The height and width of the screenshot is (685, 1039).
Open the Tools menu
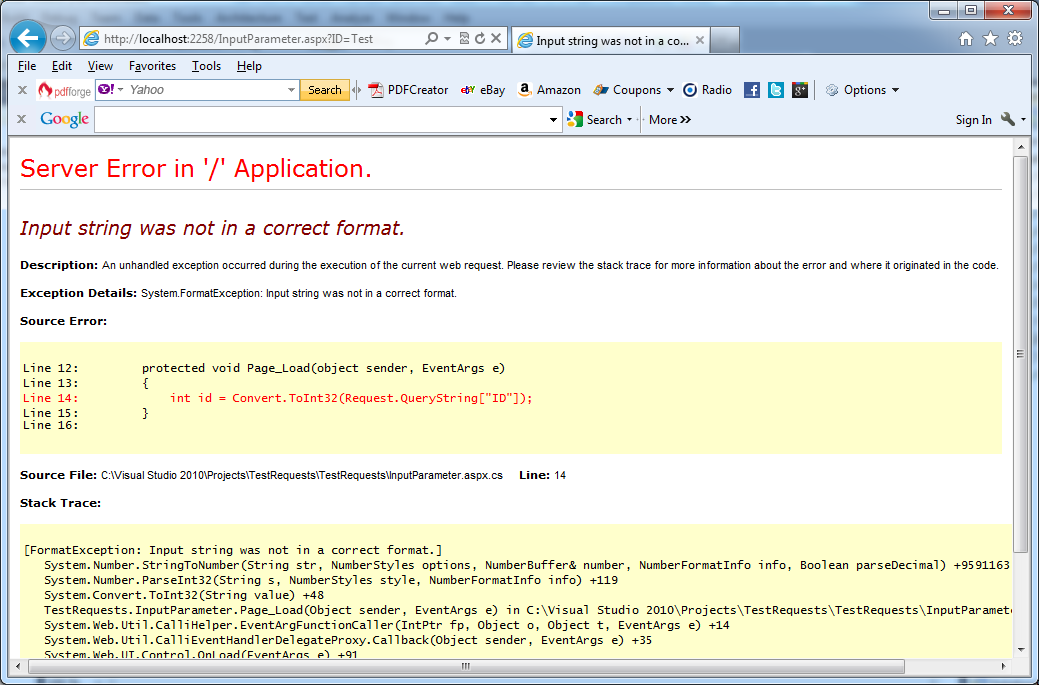[206, 66]
